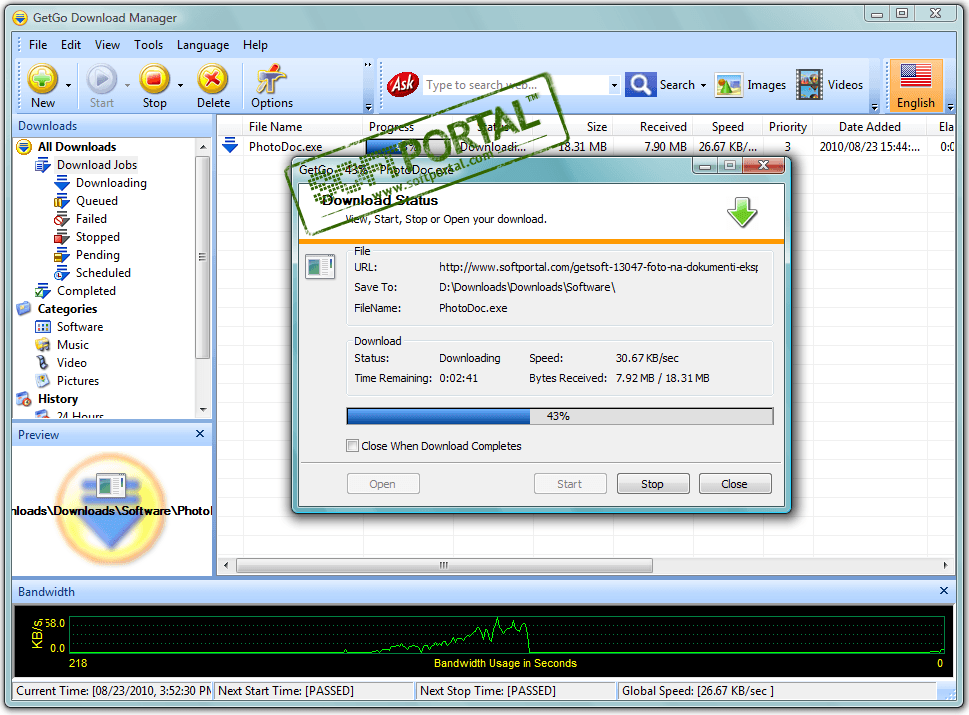Click the Stop toolbar icon
This screenshot has height=715, width=969.
coord(154,79)
